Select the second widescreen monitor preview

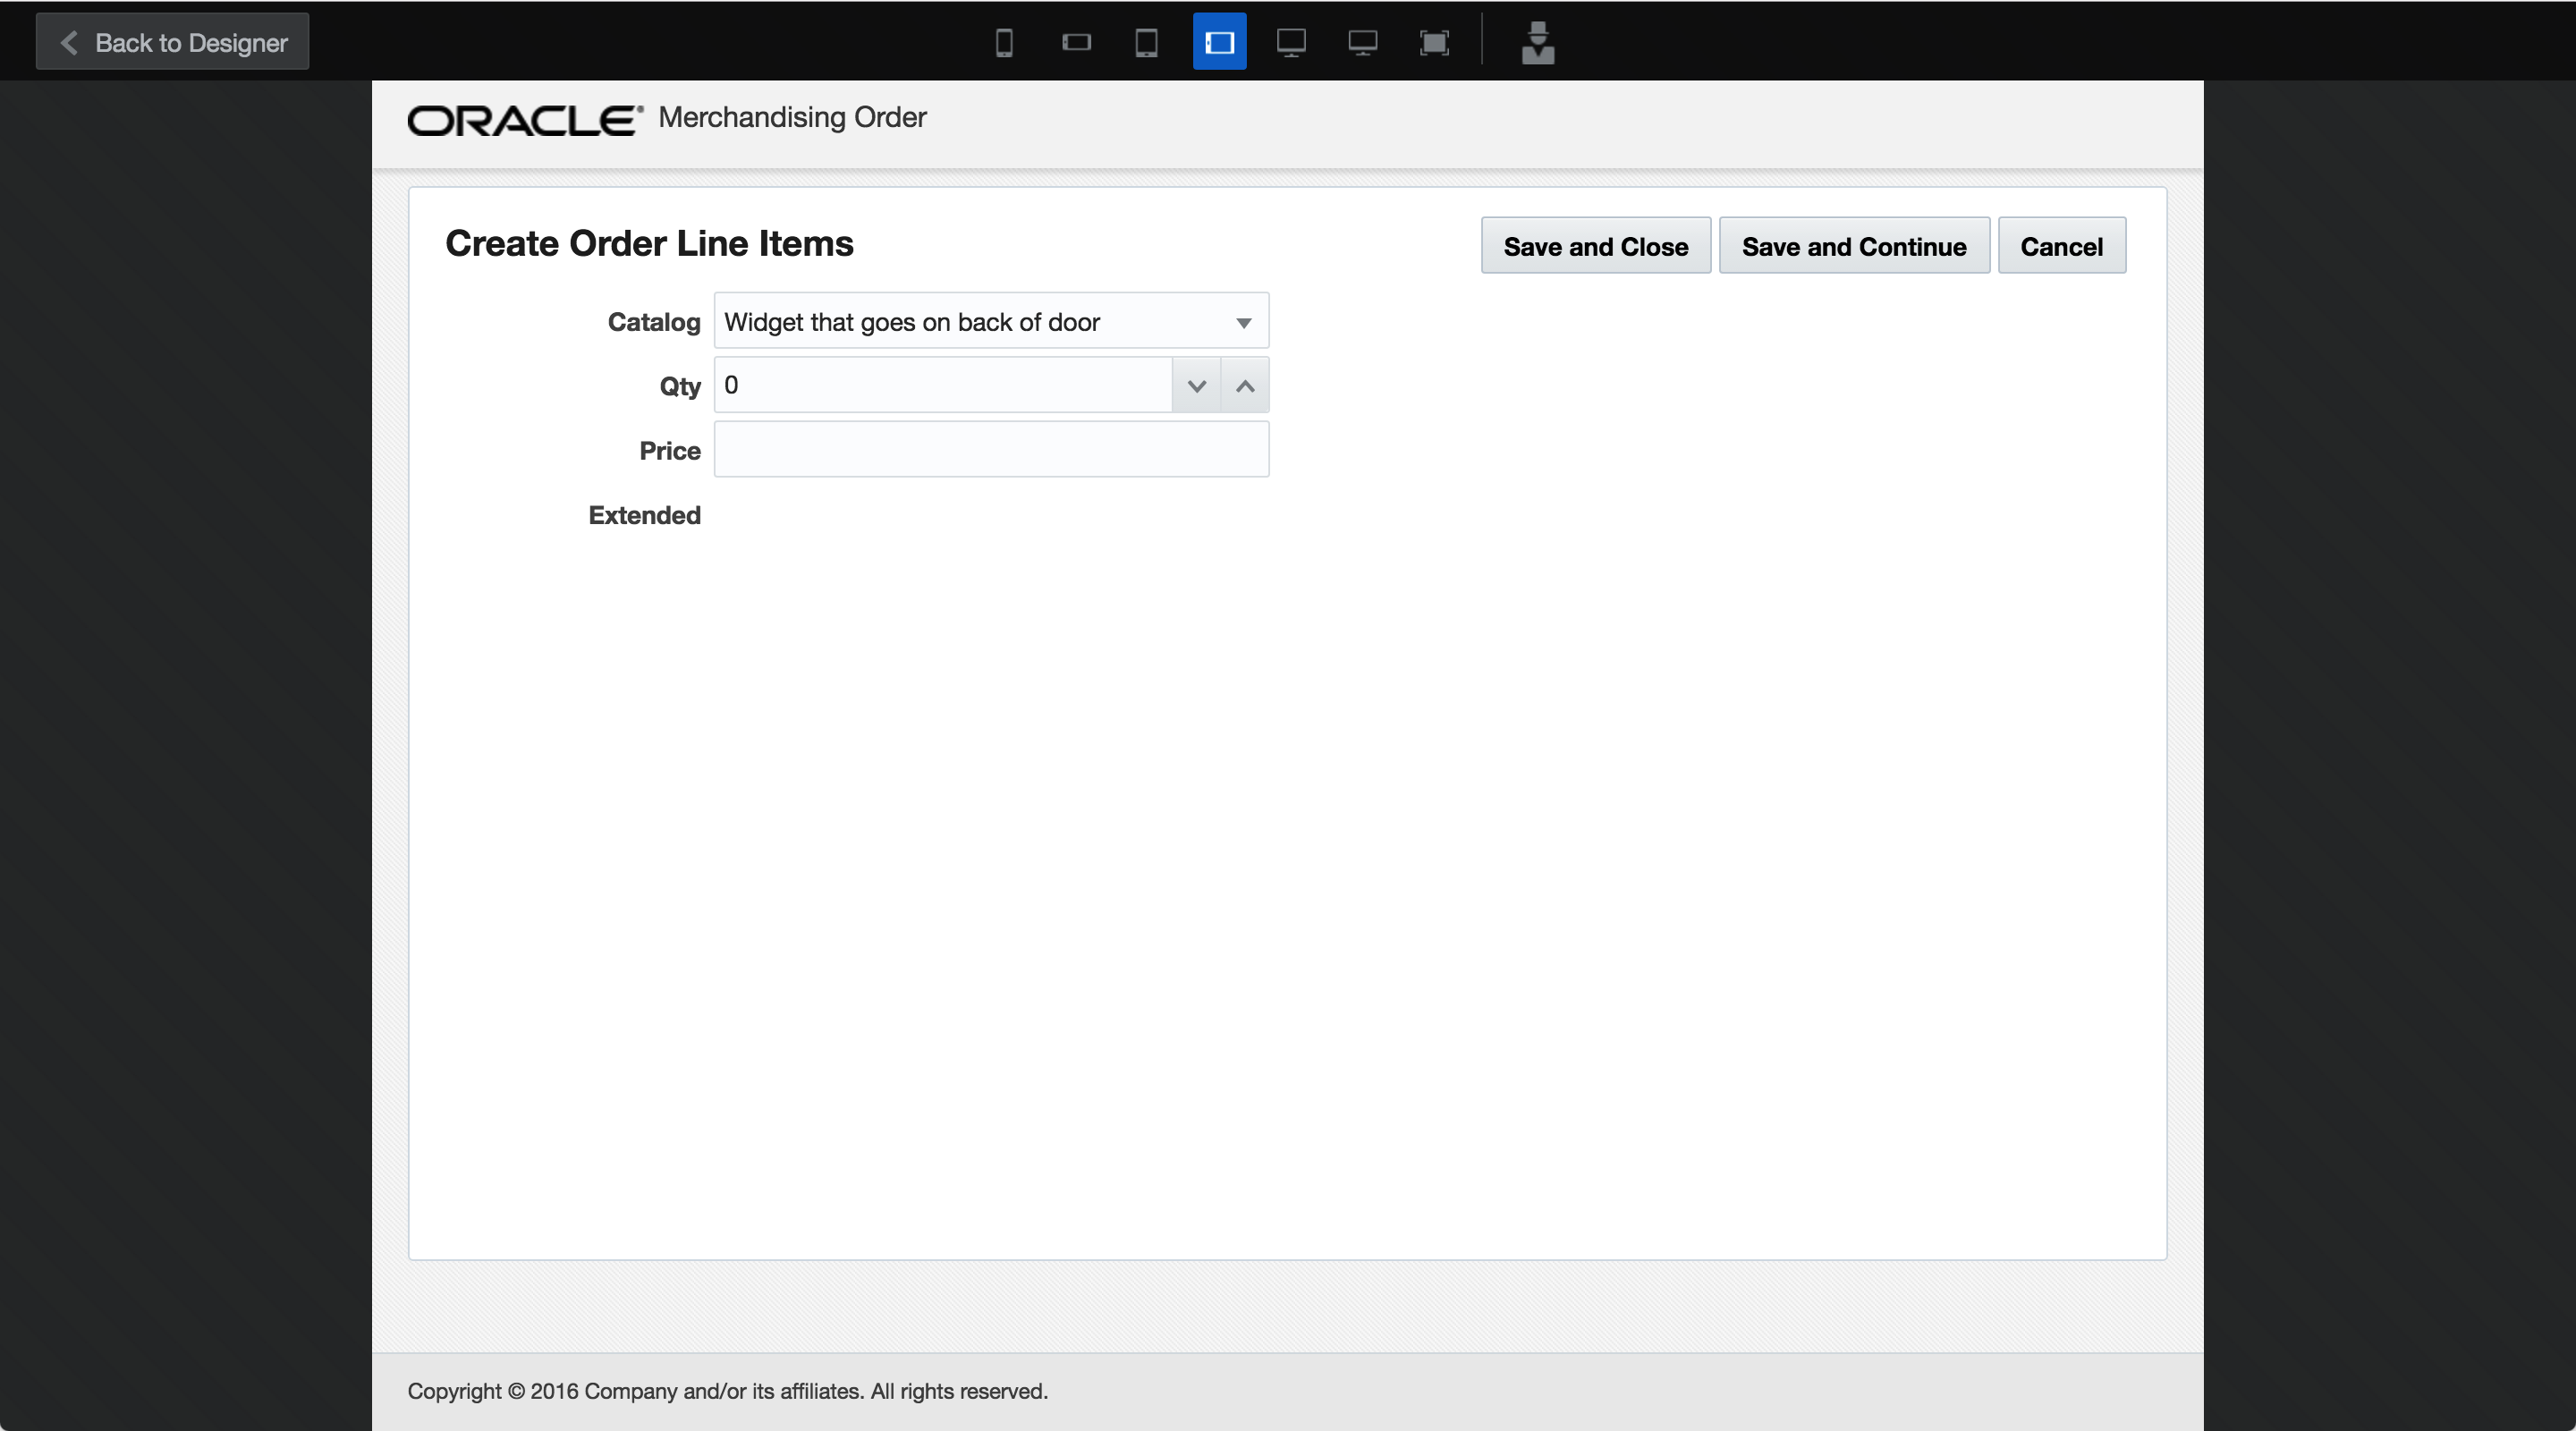click(1362, 42)
